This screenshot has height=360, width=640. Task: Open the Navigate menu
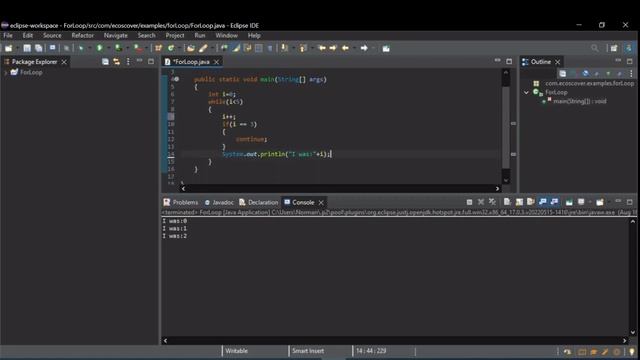(x=116, y=36)
